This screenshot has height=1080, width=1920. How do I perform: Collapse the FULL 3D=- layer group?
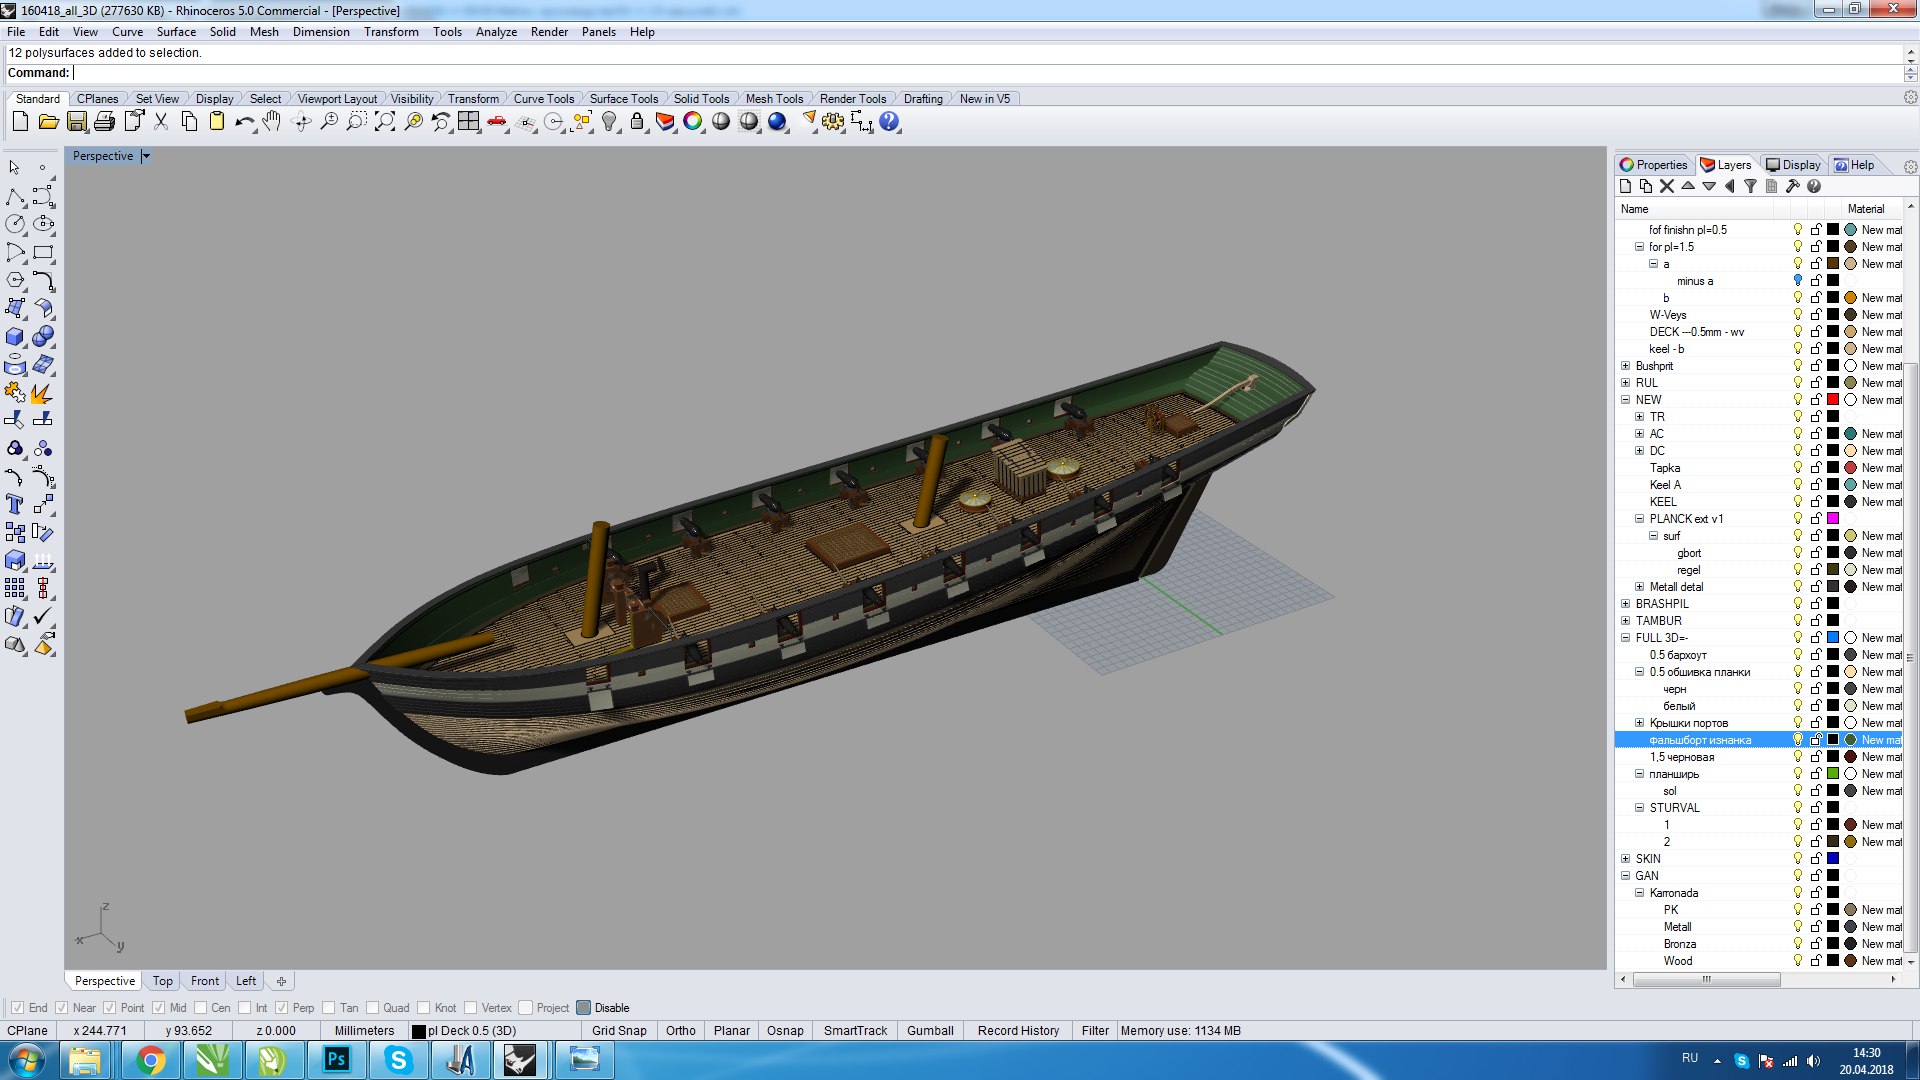coord(1626,638)
